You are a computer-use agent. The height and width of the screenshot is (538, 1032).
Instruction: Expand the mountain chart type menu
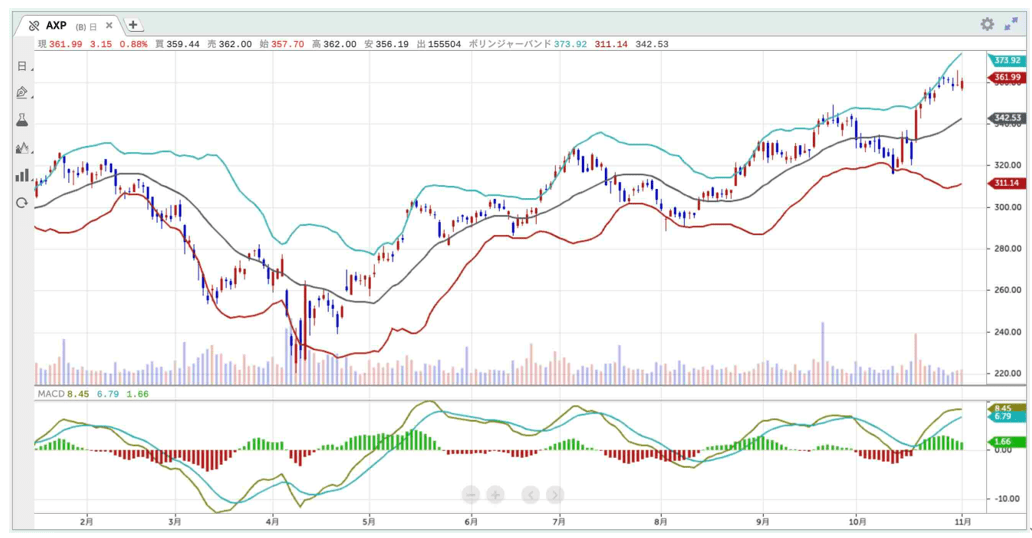click(22, 148)
